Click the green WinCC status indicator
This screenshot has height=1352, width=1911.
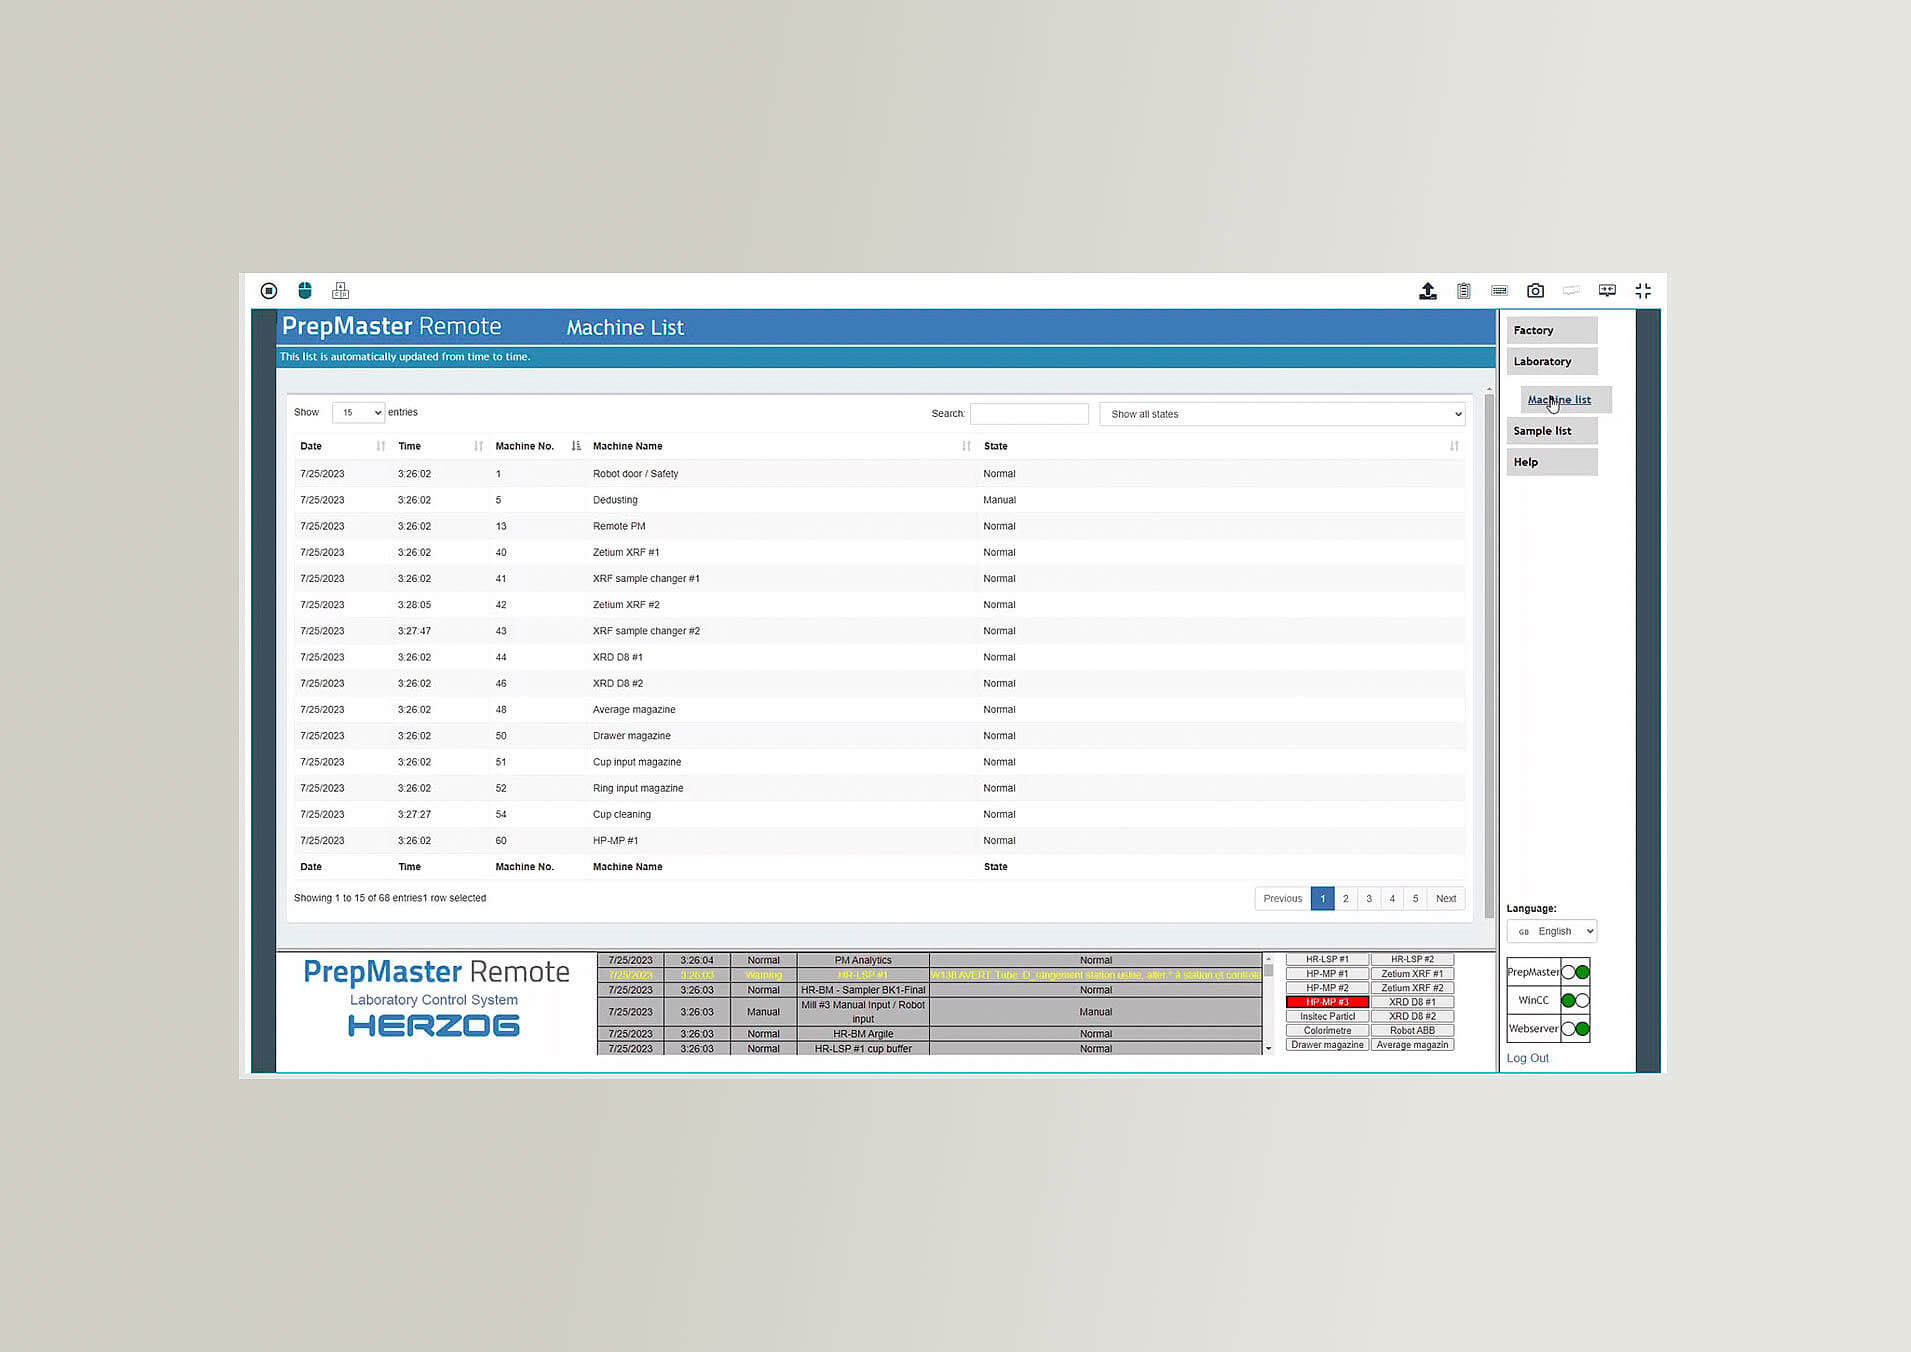pyautogui.click(x=1568, y=1000)
